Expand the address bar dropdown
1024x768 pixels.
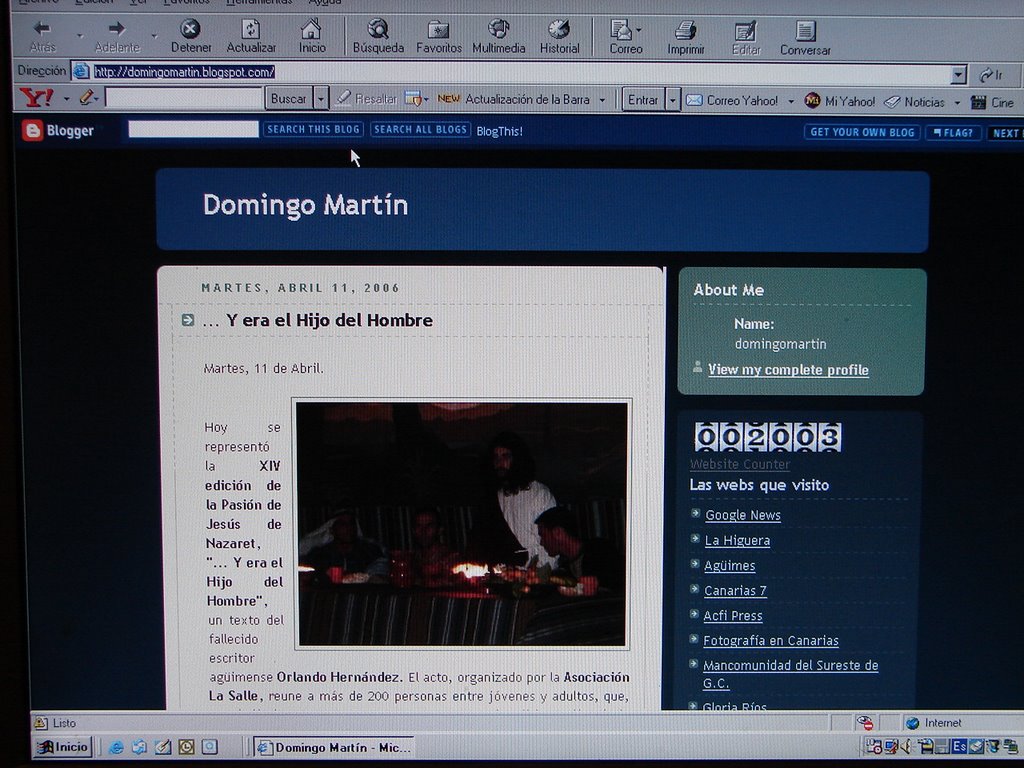coord(958,75)
